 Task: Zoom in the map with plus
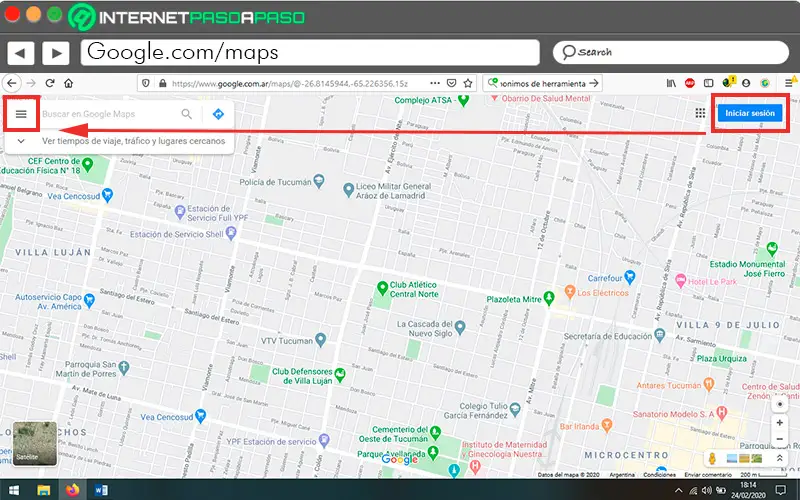click(779, 422)
